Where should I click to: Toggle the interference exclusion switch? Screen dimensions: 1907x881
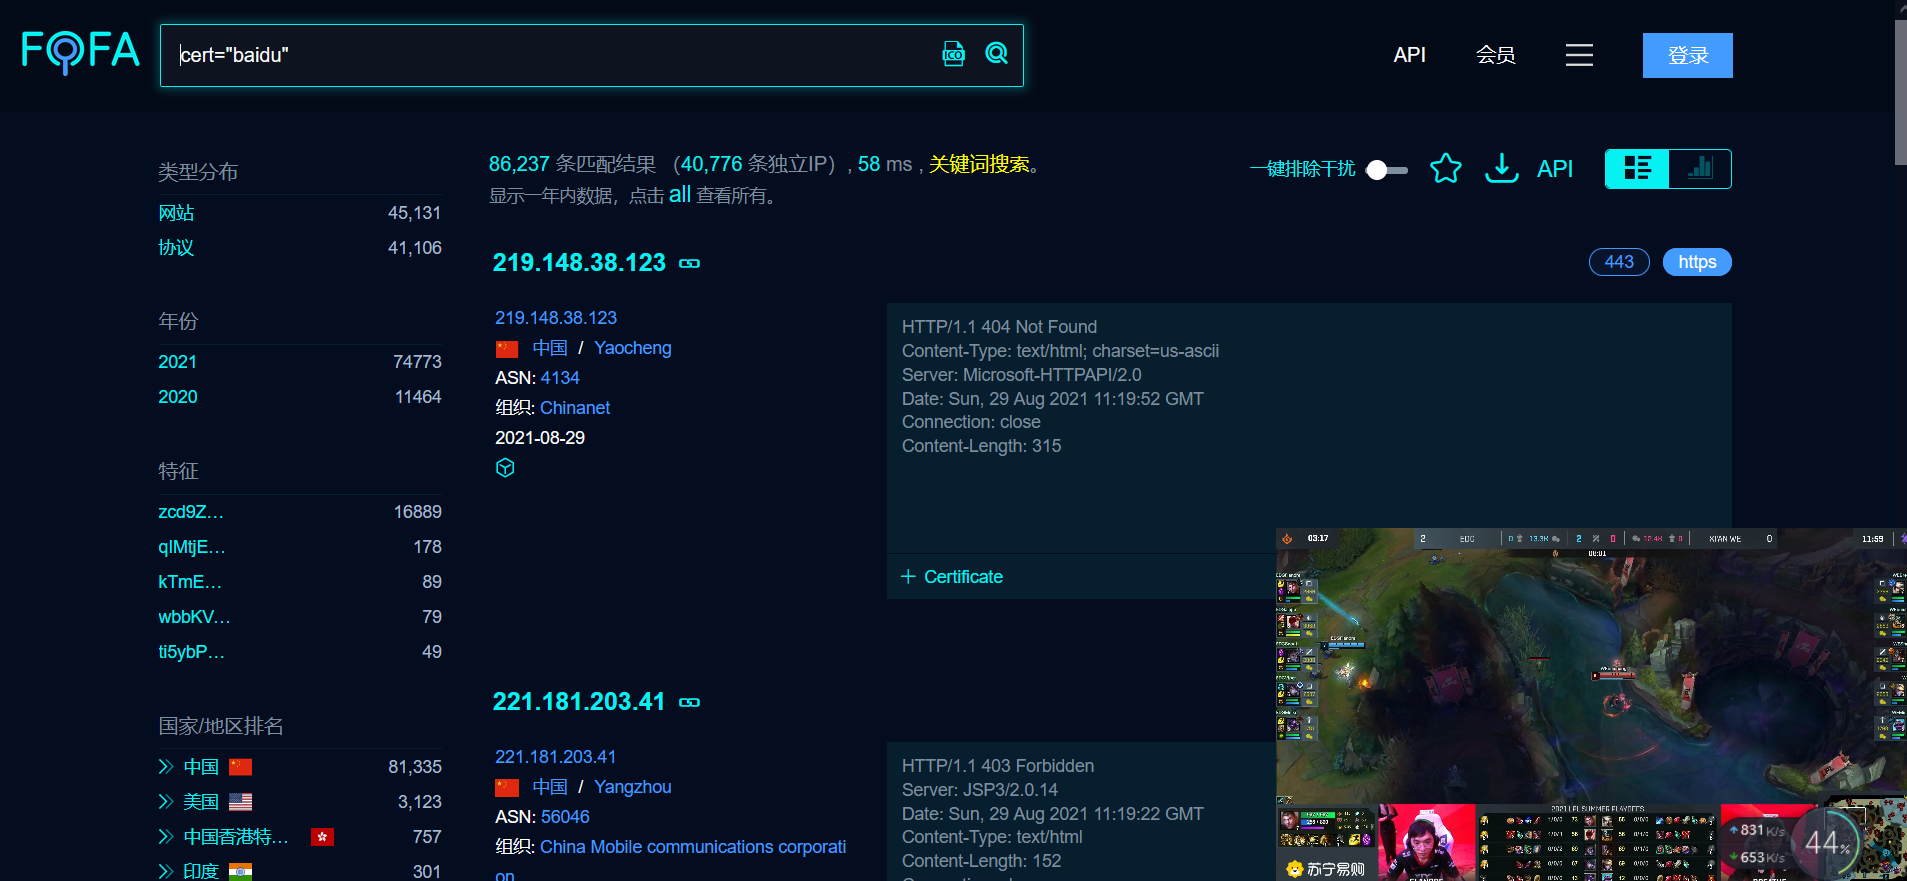[x=1387, y=170]
